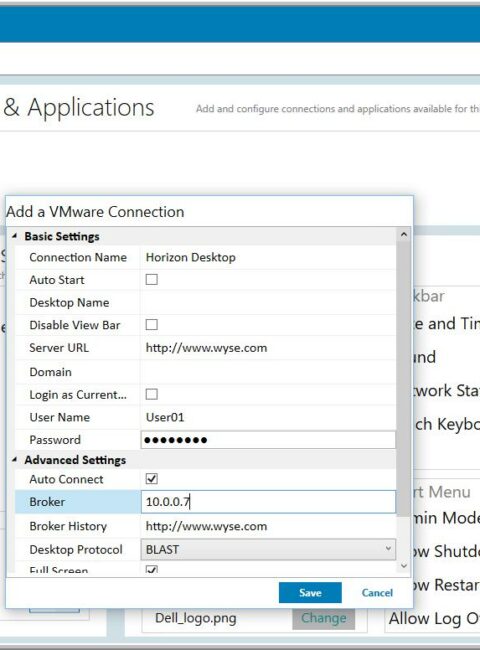Click the Desktop Protocol label
This screenshot has width=480, height=650.
tap(76, 550)
